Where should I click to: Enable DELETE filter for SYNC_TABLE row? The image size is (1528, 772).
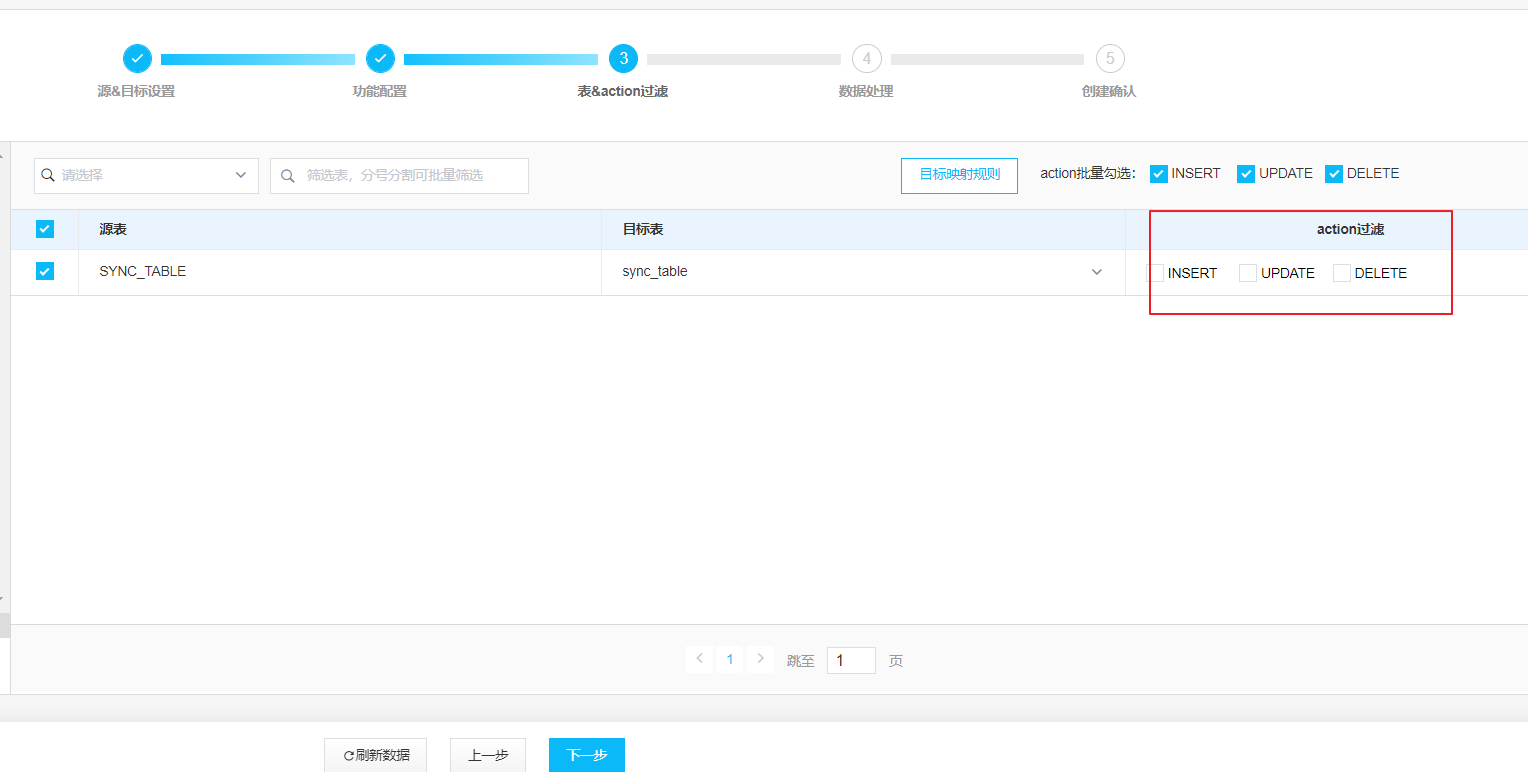1342,273
